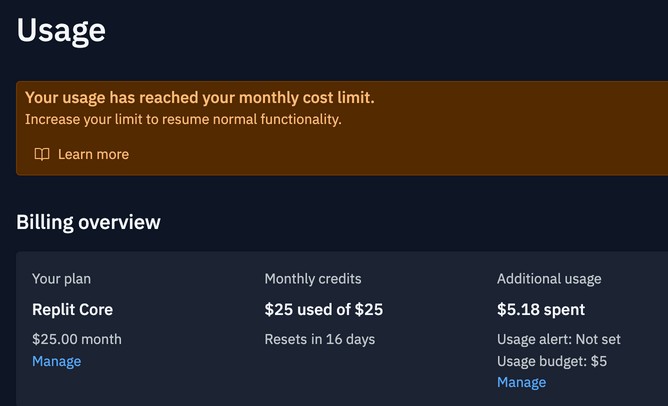Click the Your plan label

[61, 279]
